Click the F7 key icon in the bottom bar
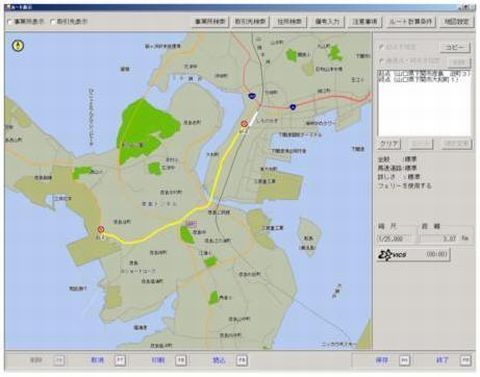The width and height of the screenshot is (480, 377). pos(120,360)
